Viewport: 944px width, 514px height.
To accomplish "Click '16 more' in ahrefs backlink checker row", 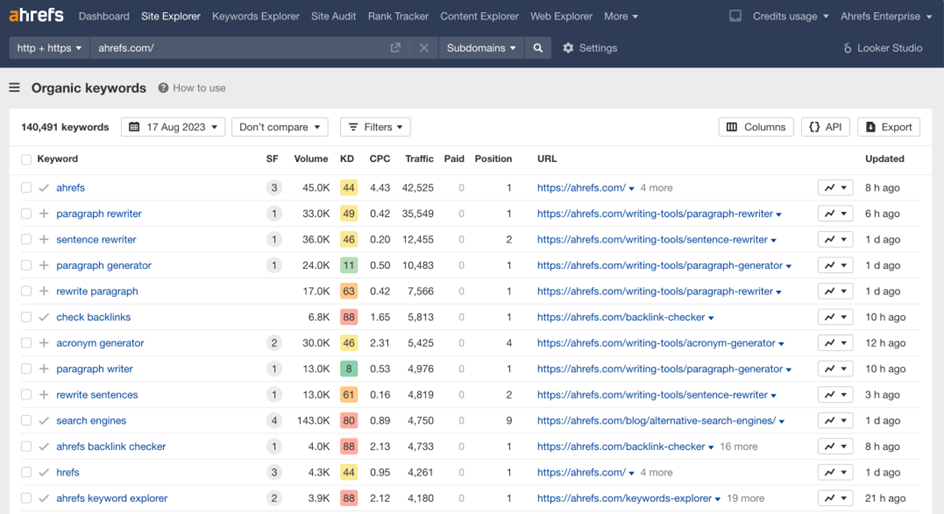I will (739, 447).
